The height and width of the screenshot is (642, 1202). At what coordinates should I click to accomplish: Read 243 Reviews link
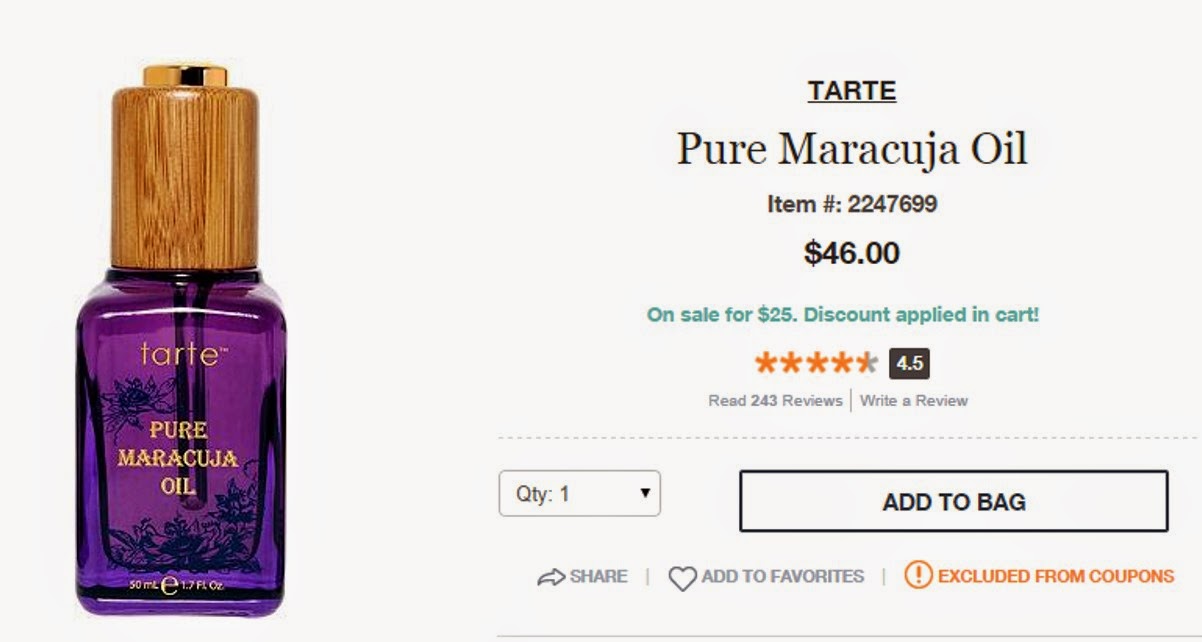point(775,401)
